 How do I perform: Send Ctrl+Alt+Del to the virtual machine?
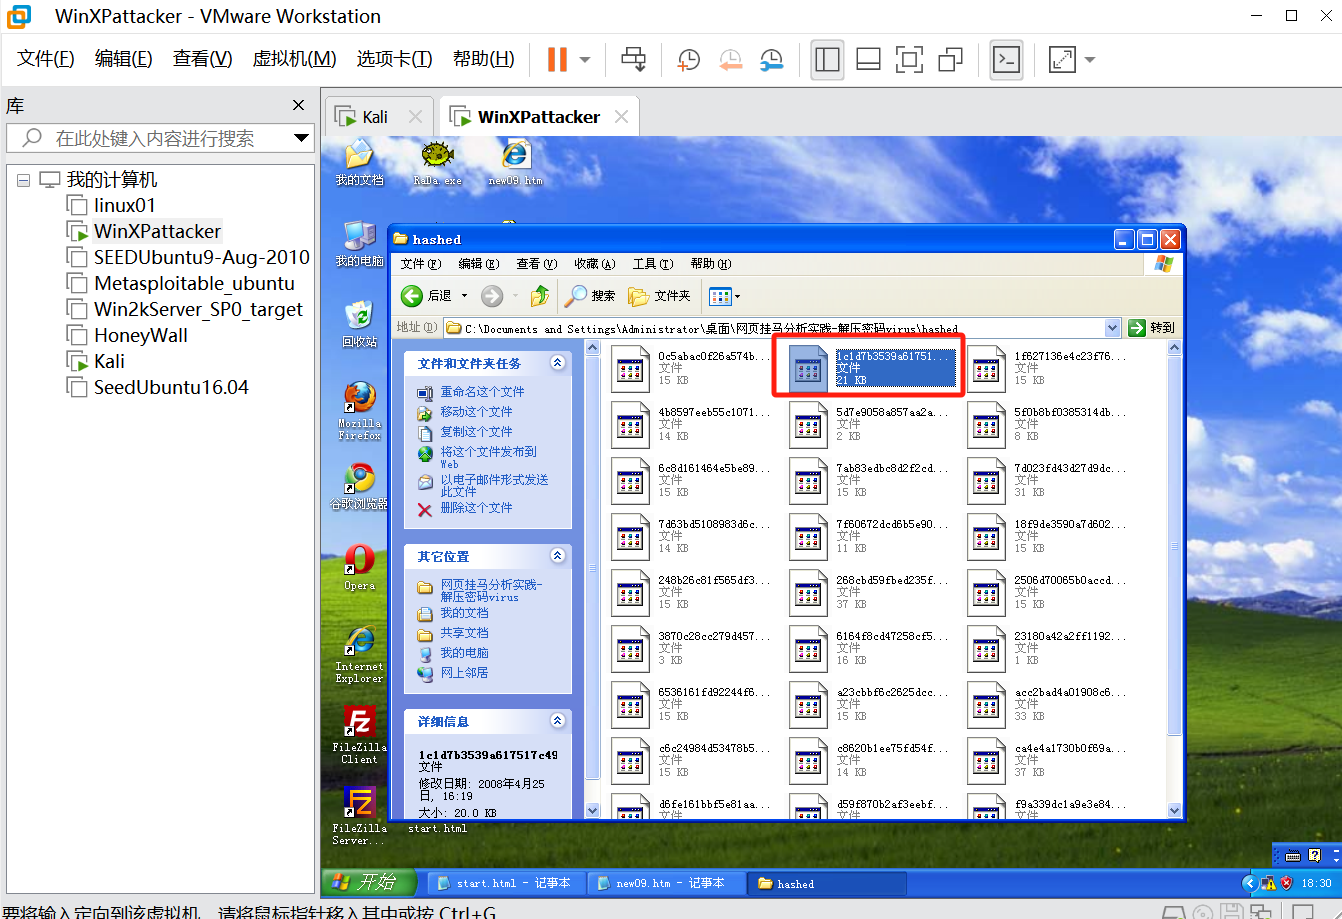(x=634, y=60)
